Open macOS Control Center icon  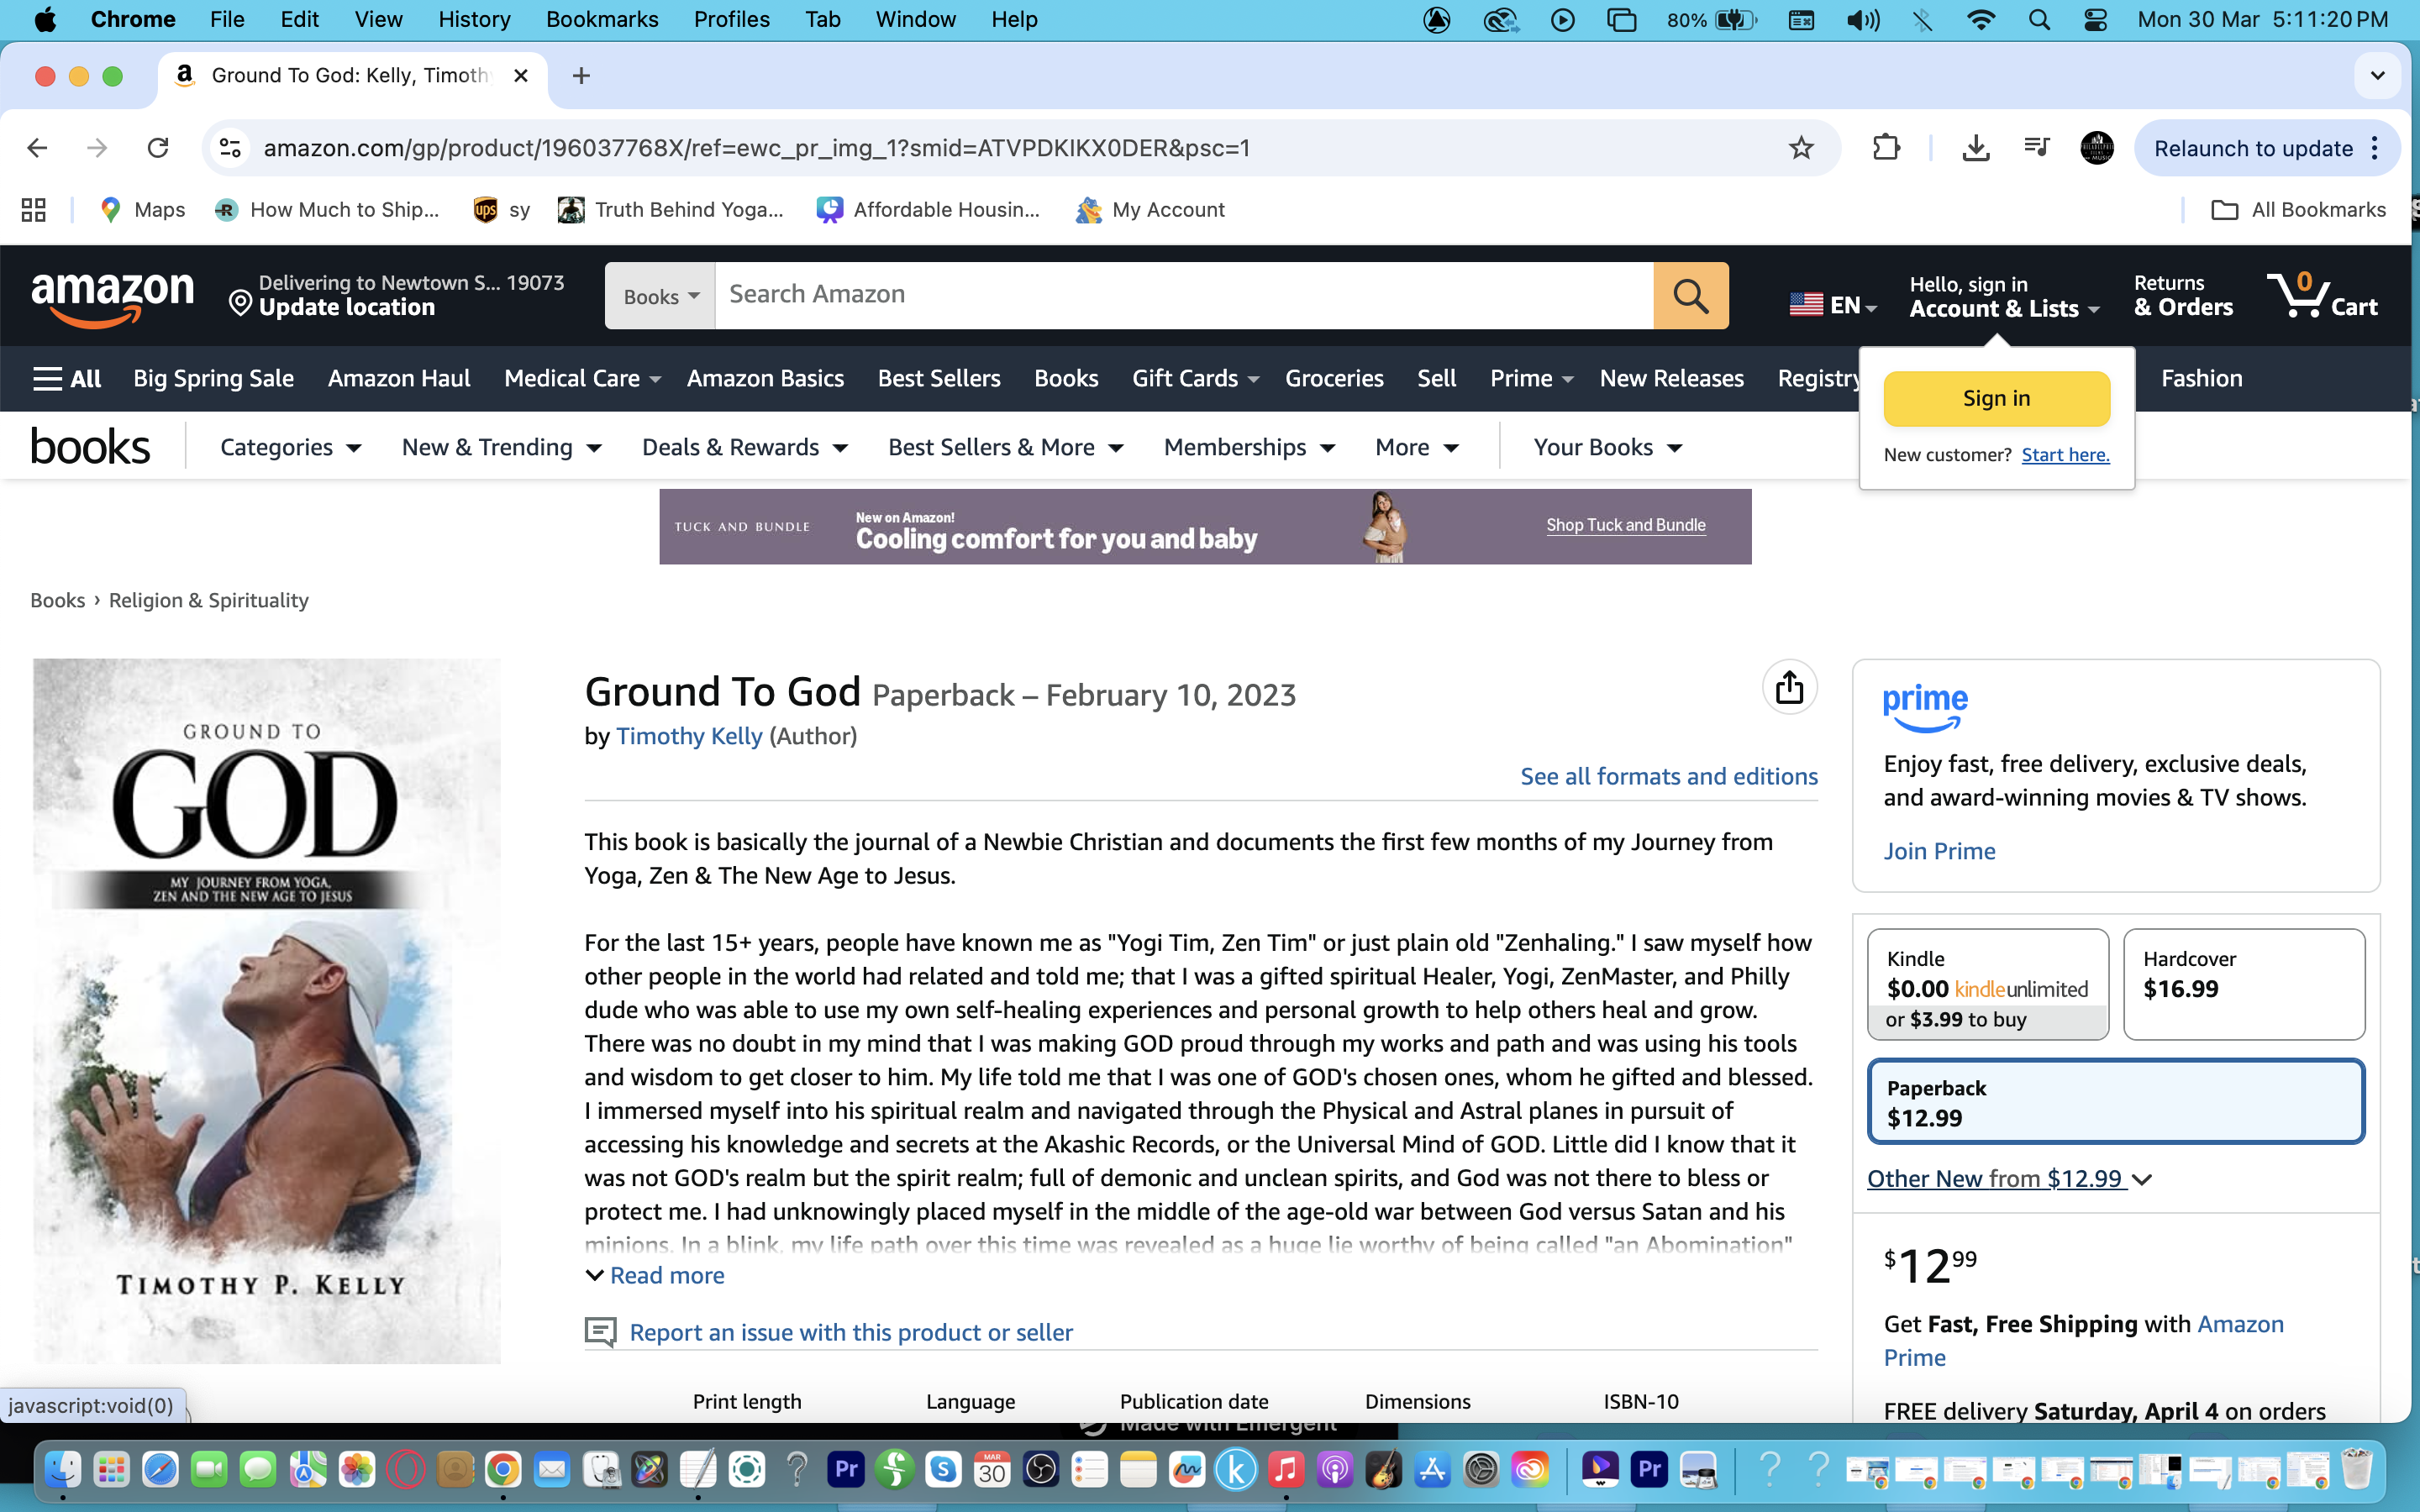pos(2095,20)
